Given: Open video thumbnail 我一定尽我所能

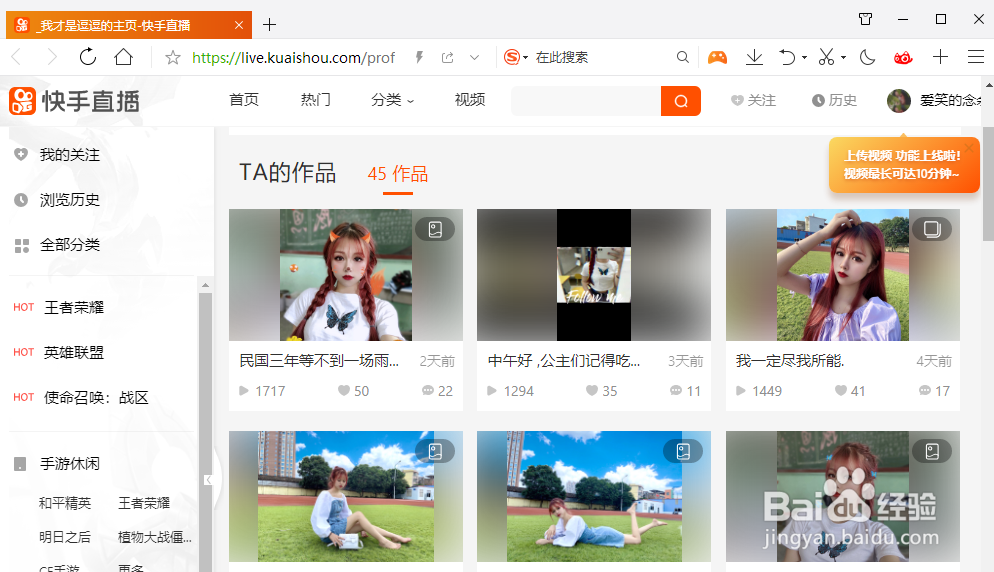Looking at the screenshot, I should [842, 275].
